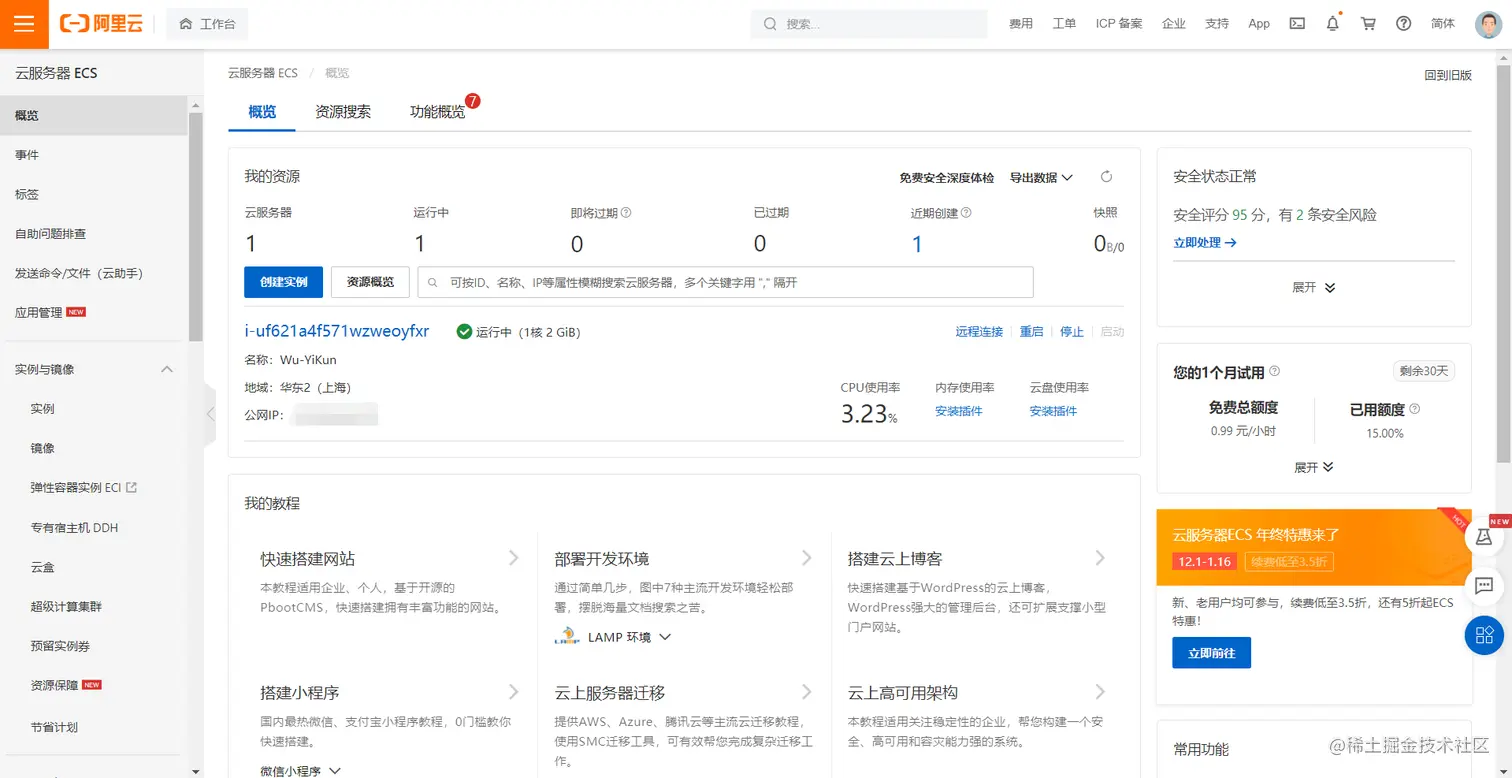Open the 导出数据 dropdown
Viewport: 1512px width, 778px height.
tap(1041, 177)
